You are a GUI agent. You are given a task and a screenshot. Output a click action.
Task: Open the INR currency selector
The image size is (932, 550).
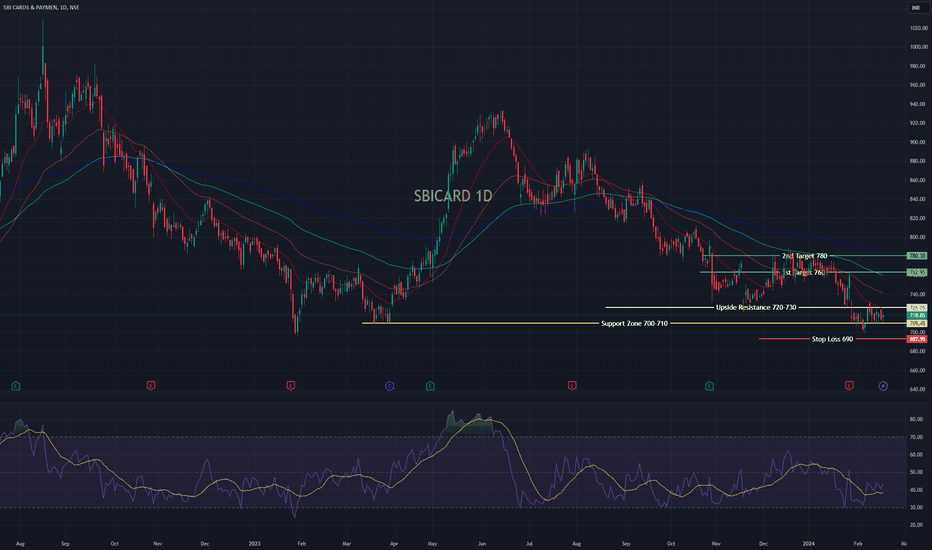click(x=917, y=8)
